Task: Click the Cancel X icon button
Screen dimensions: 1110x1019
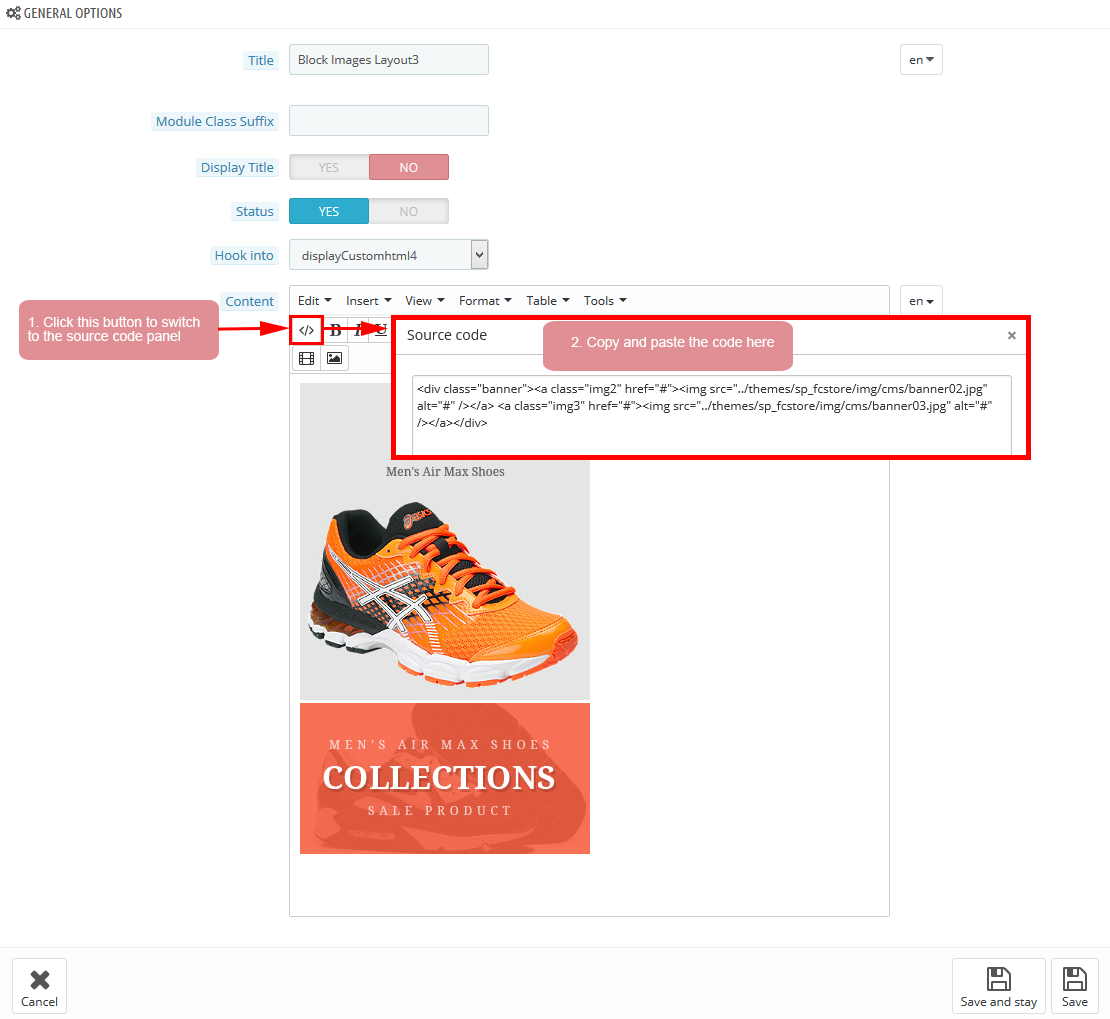Action: coord(40,986)
